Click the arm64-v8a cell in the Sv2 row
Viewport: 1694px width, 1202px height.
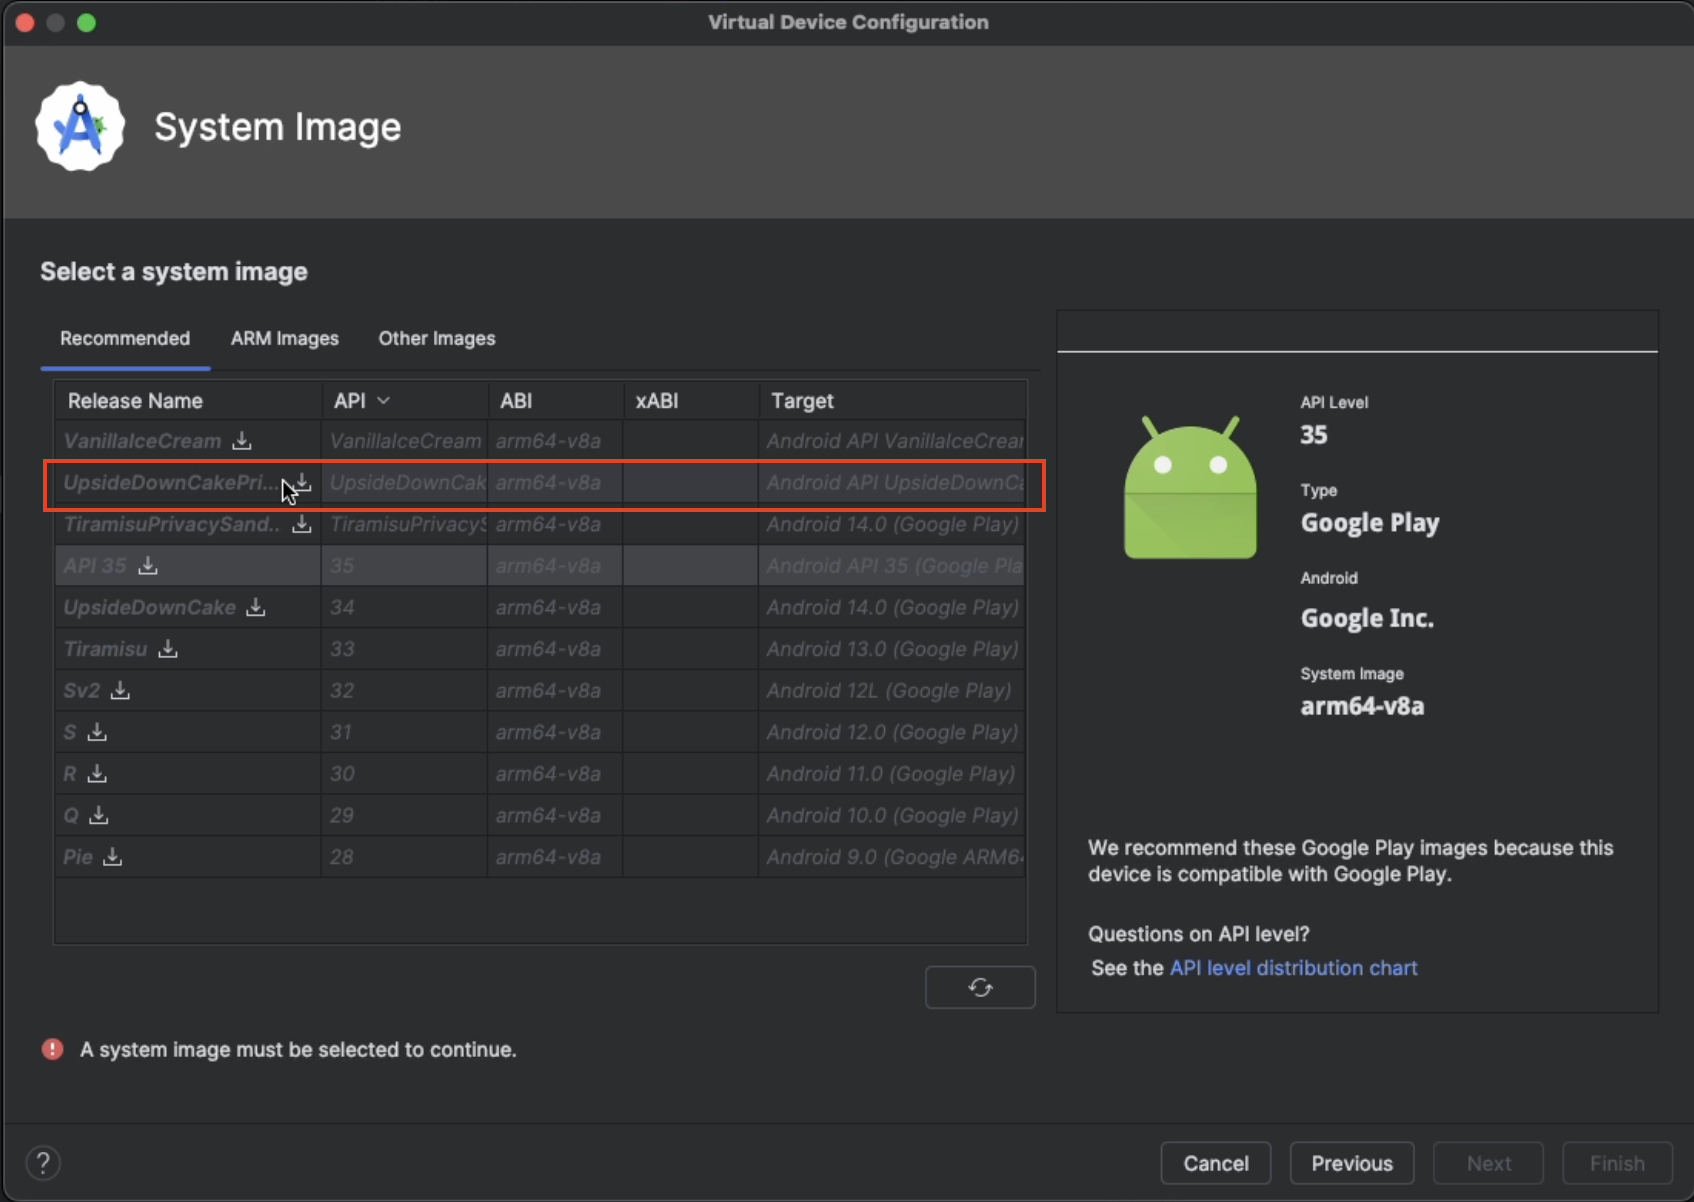[555, 690]
